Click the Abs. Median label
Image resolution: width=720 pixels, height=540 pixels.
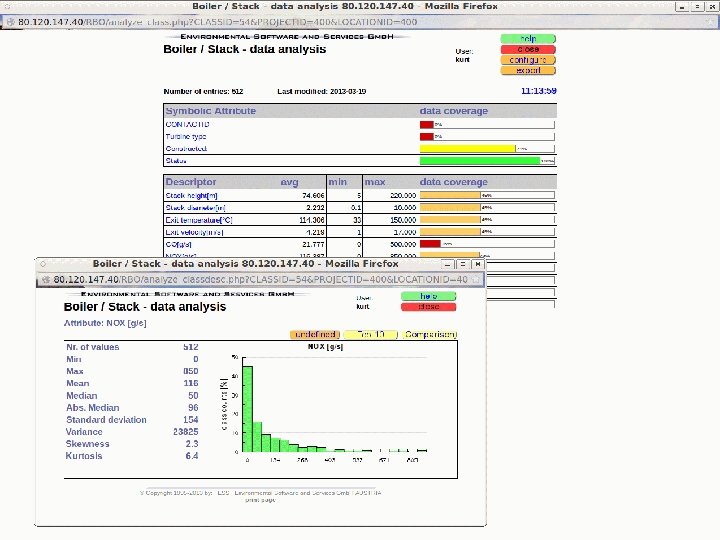pyautogui.click(x=92, y=408)
